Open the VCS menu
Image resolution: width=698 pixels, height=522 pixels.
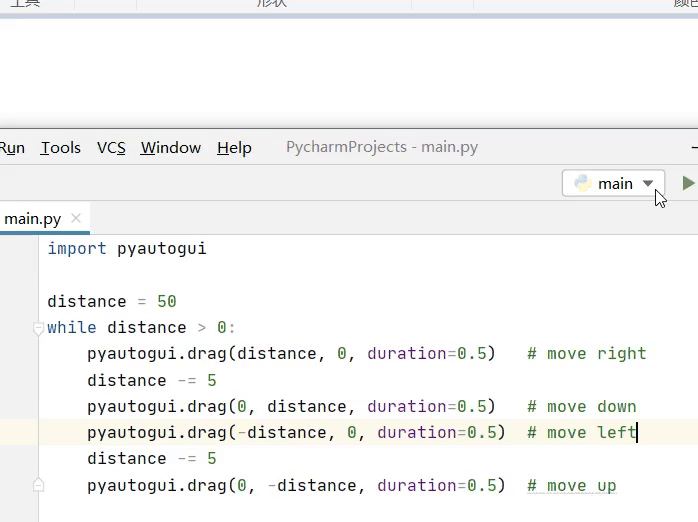(111, 148)
